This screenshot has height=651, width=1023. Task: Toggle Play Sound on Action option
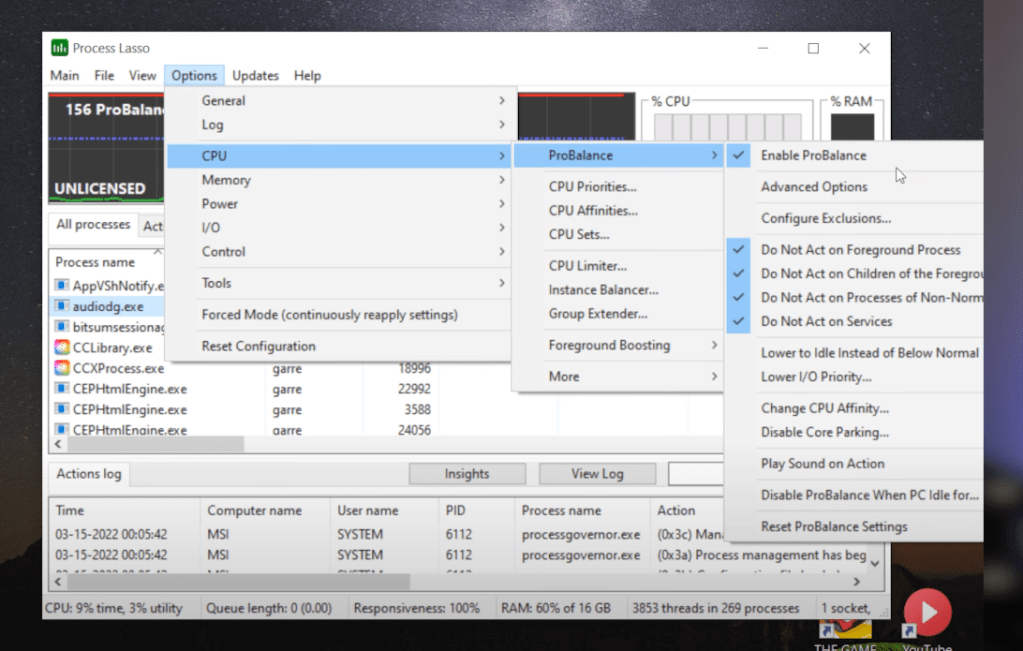tap(854, 464)
